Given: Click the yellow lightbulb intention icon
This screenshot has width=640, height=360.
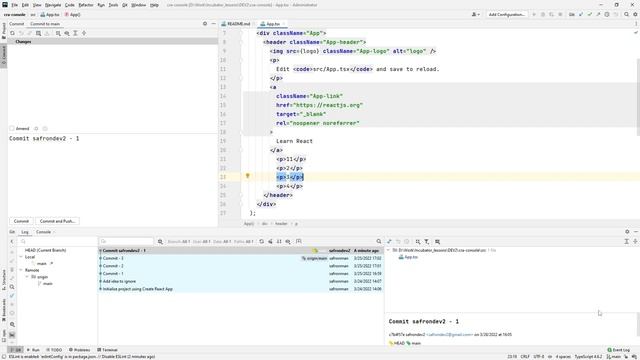Looking at the screenshot, I should pos(247,176).
